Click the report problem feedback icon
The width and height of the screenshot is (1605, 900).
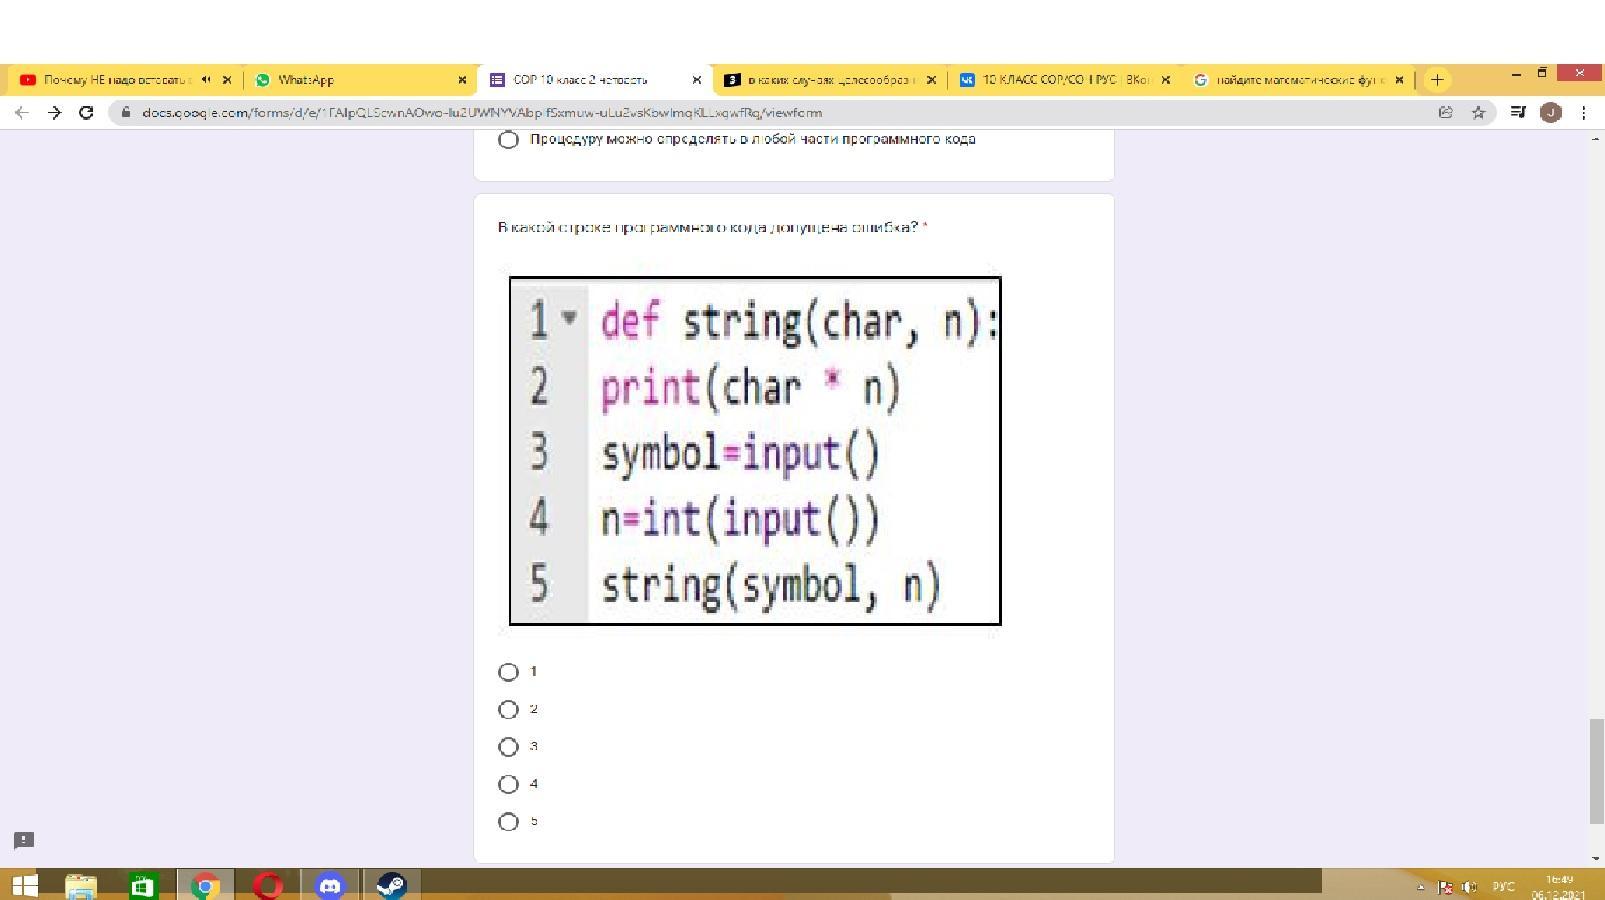(x=24, y=840)
